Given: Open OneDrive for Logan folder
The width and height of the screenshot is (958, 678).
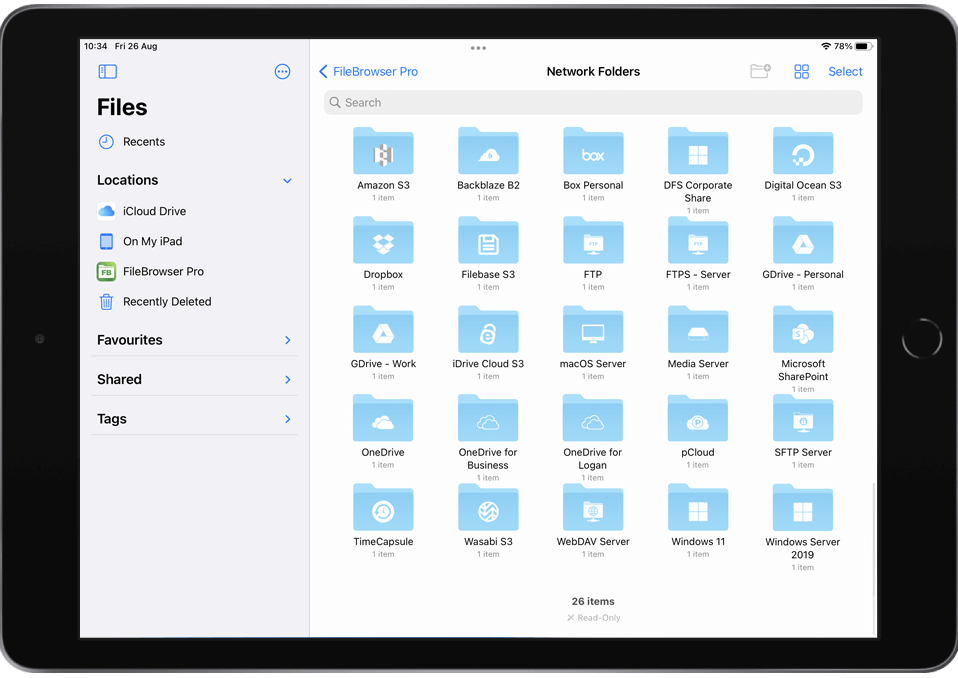Looking at the screenshot, I should pos(593,418).
